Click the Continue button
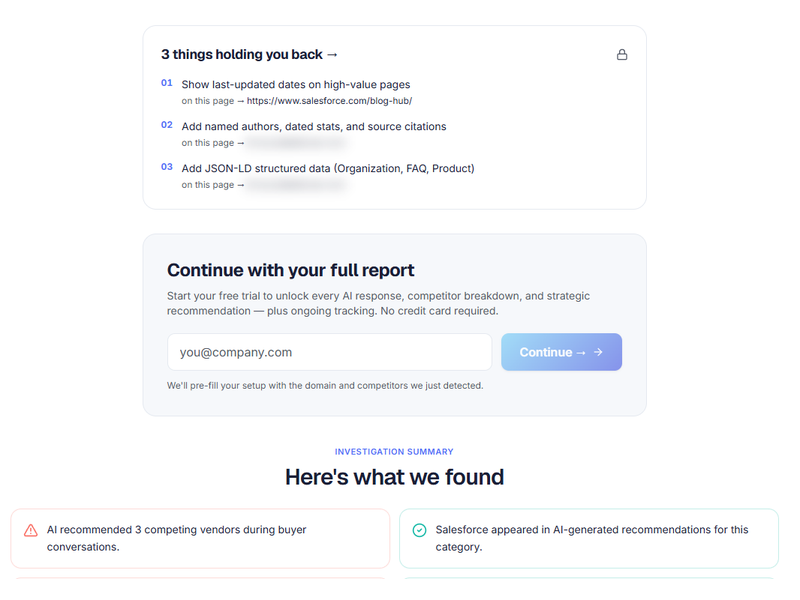Viewport: 800px width, 600px height. point(561,352)
